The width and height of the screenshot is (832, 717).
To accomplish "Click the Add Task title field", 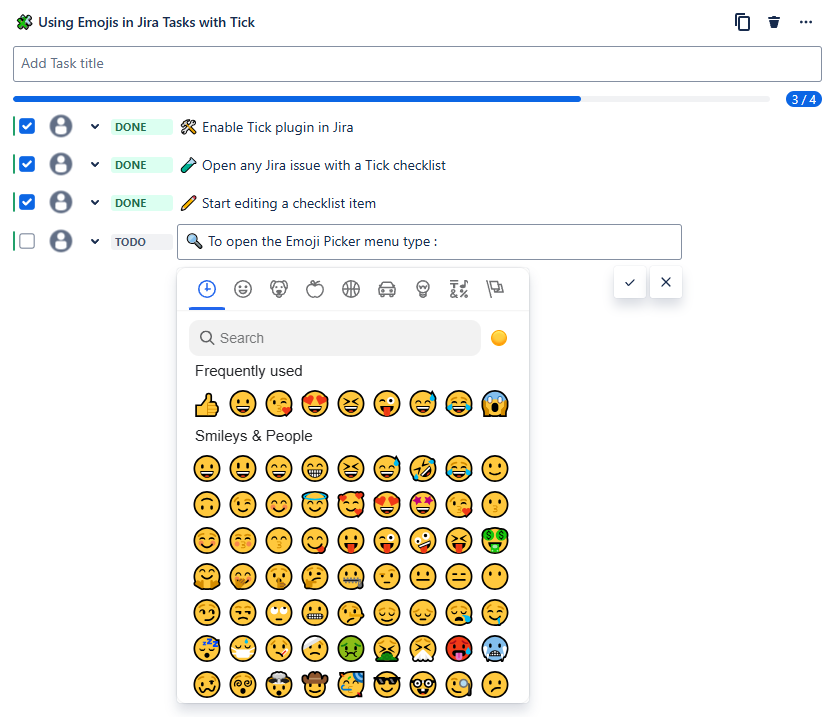I will 418,64.
